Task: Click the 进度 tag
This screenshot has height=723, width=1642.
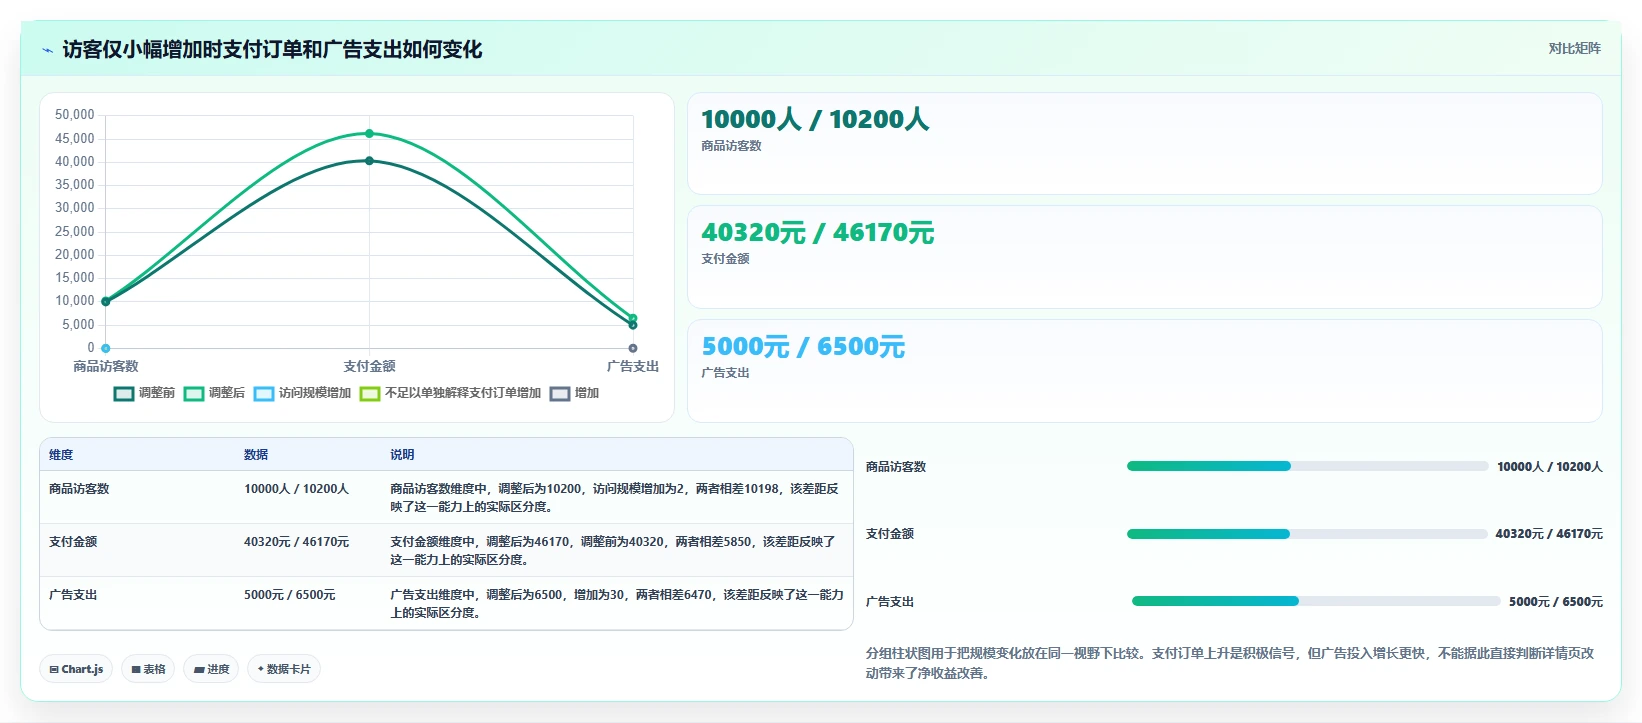Action: (211, 669)
